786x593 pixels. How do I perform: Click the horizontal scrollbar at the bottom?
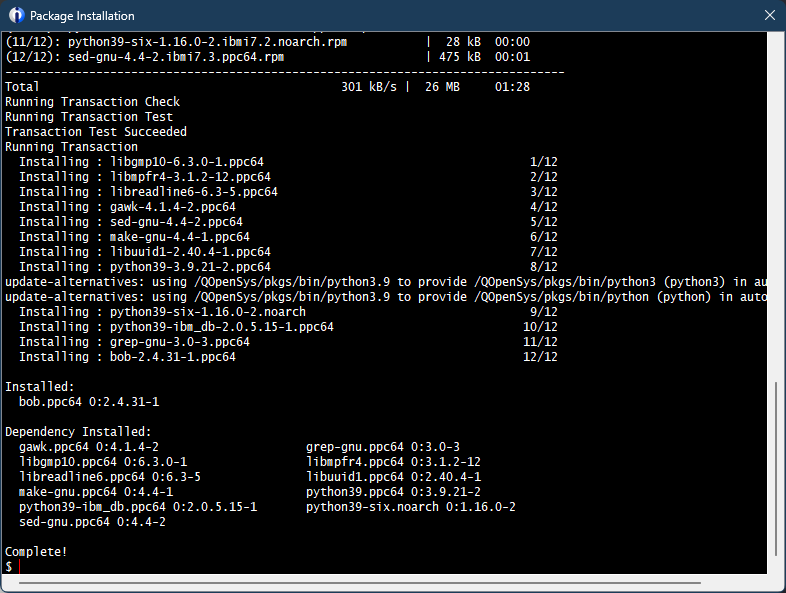point(390,579)
